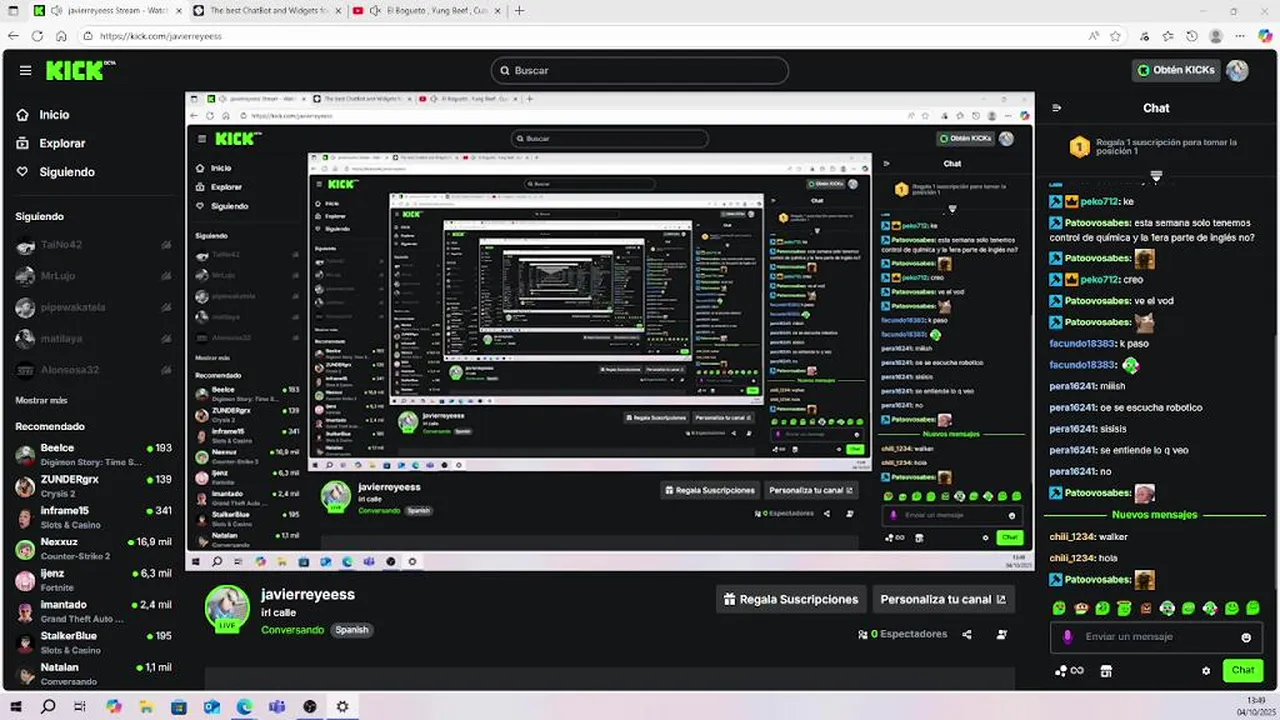Click the Obtén KICKs button
This screenshot has width=1280, height=720.
tap(1176, 70)
